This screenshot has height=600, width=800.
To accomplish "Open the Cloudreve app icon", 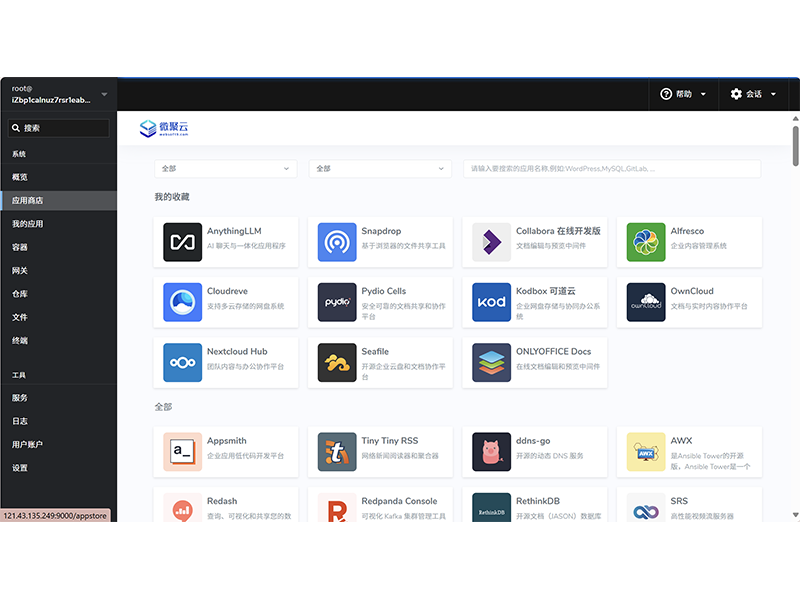I will click(x=182, y=303).
